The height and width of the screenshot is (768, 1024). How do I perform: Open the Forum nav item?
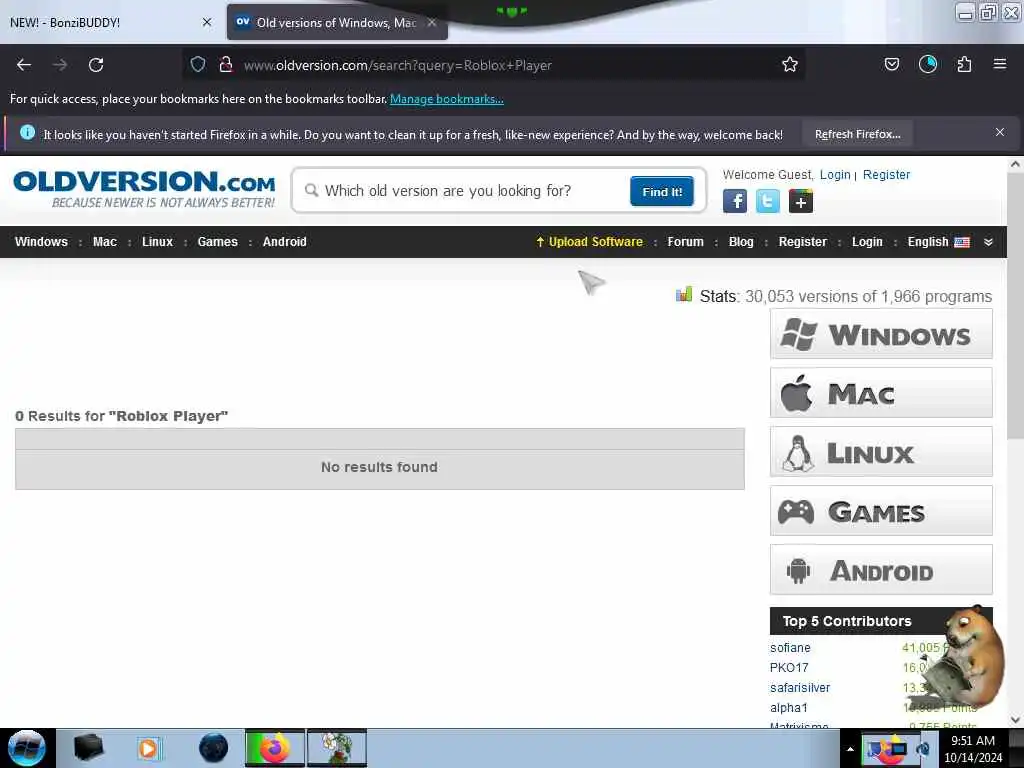685,242
